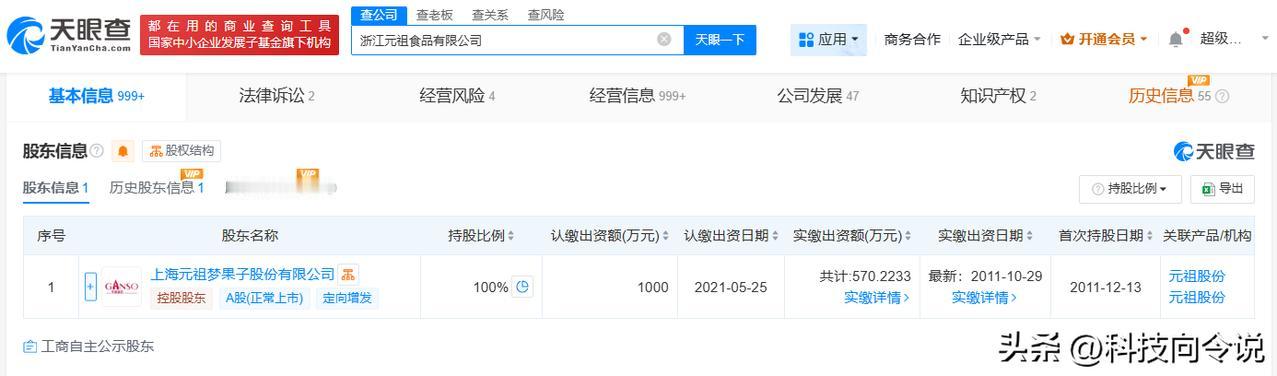1277x376 pixels.
Task: Switch to 查风险 search tab
Action: point(546,15)
